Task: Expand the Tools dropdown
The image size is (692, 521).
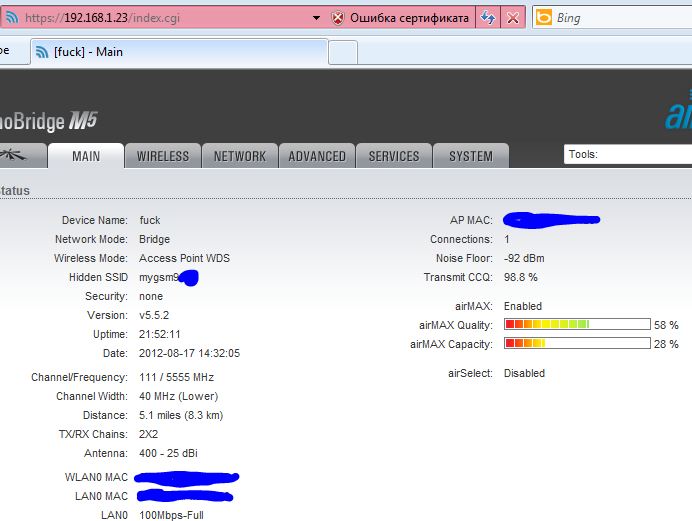Action: click(628, 154)
